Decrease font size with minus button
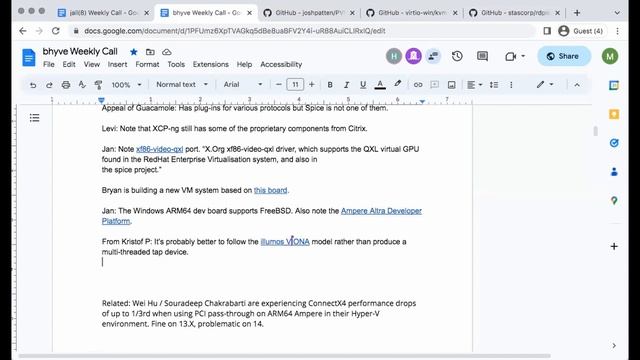This screenshot has width=640, height=360. pos(278,84)
